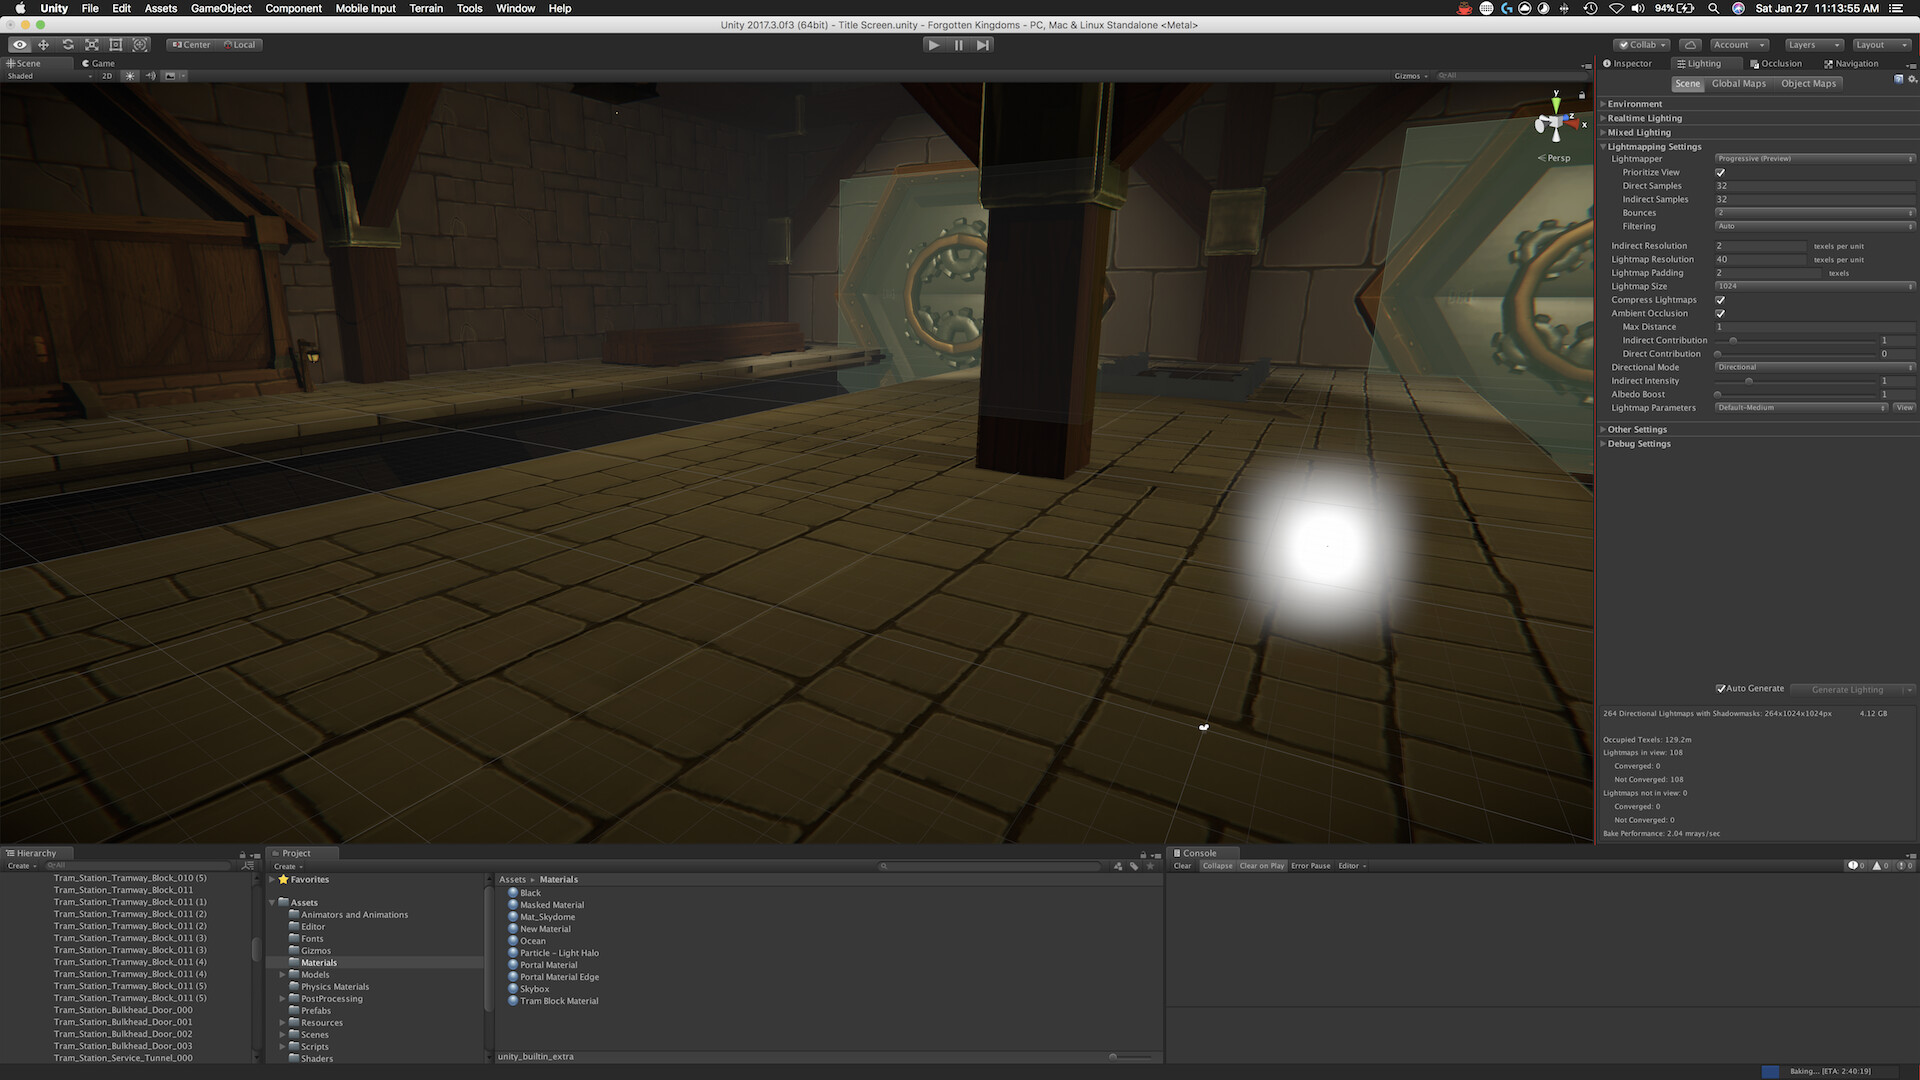Select the Scale tool in the toolbar
This screenshot has height=1080, width=1920.
[91, 44]
